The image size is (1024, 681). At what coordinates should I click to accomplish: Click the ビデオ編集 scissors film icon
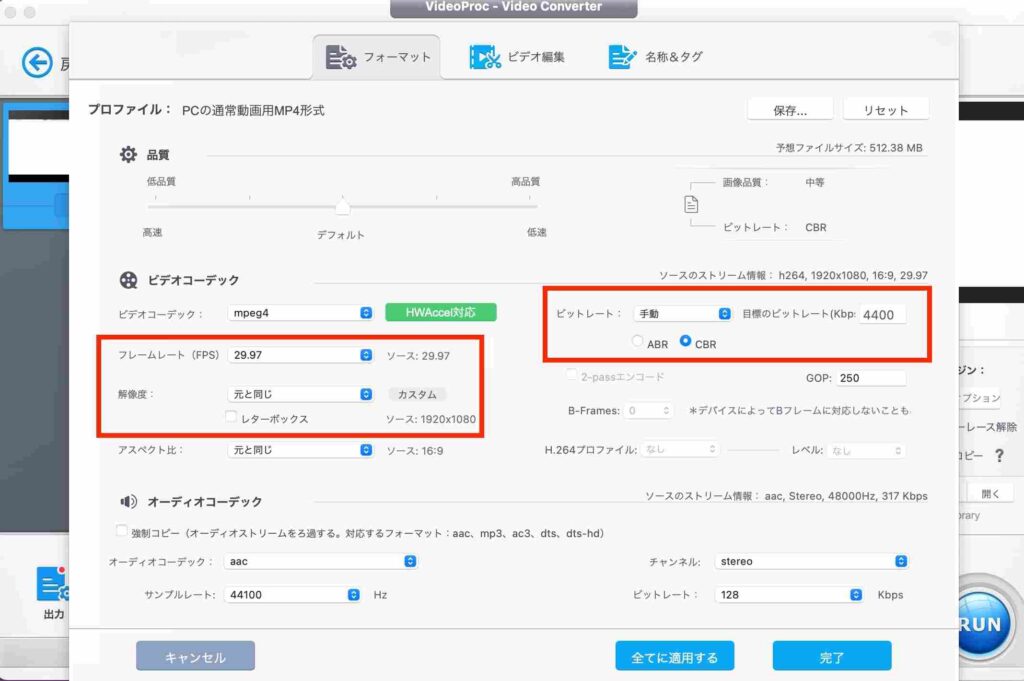click(485, 57)
